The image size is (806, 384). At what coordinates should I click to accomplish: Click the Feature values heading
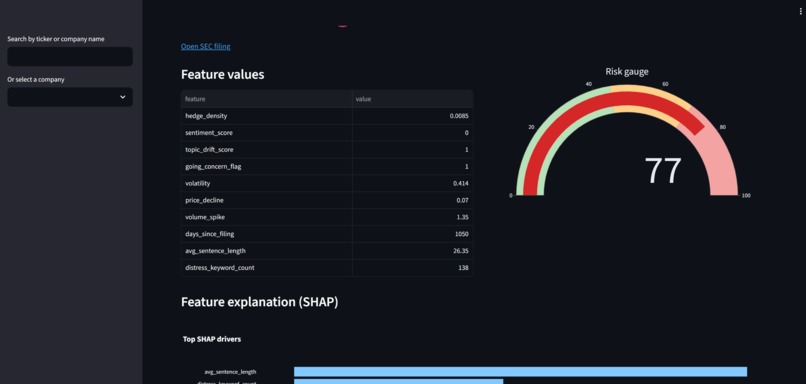[223, 75]
